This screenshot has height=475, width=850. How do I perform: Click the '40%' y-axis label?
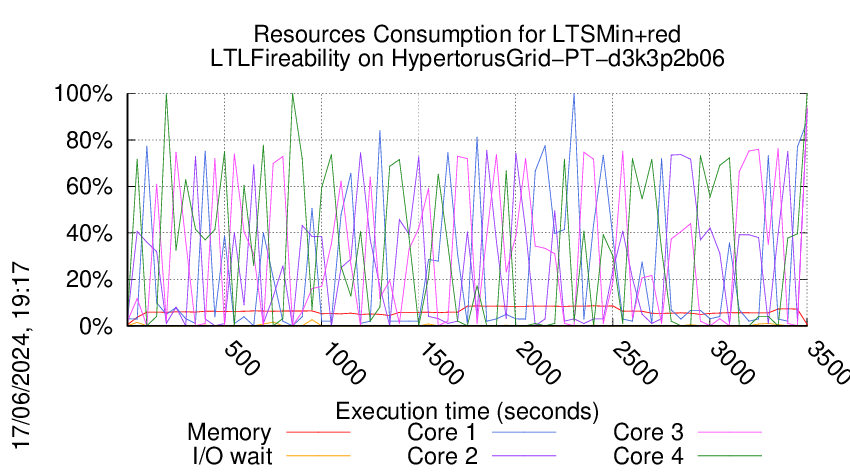[x=89, y=234]
